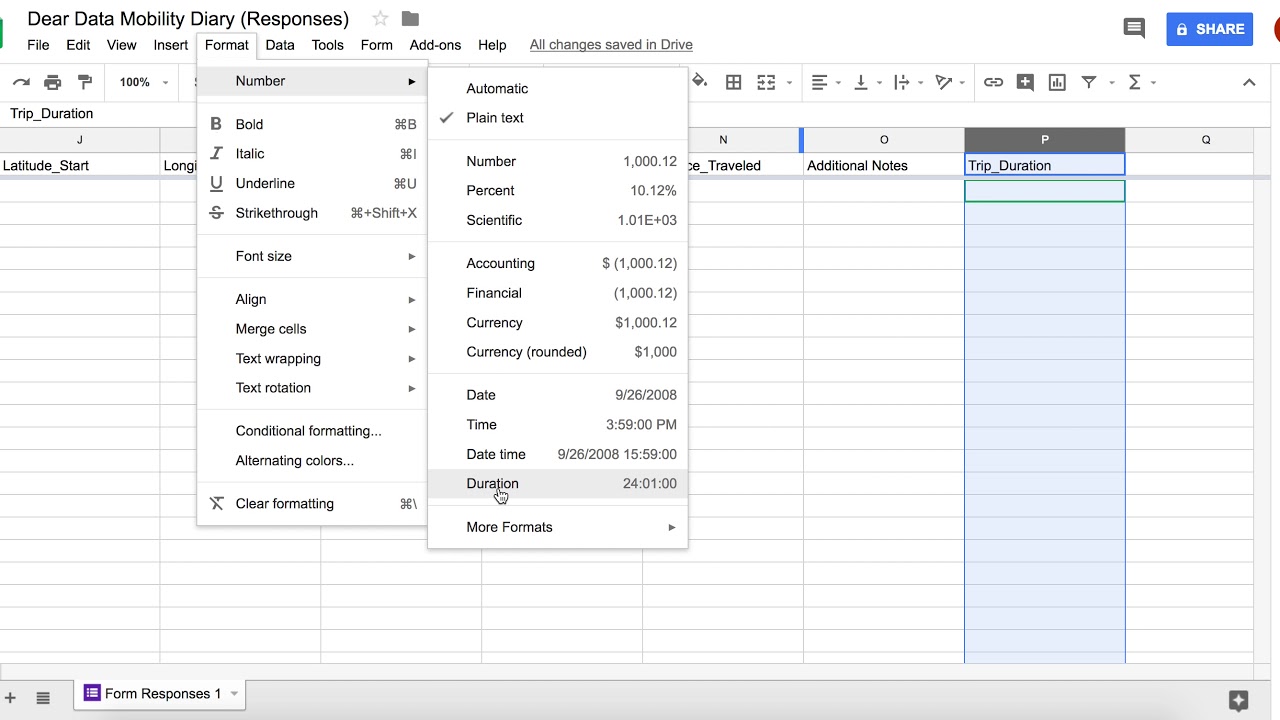The image size is (1280, 720).
Task: Choose Automatic number format
Action: coord(558,88)
